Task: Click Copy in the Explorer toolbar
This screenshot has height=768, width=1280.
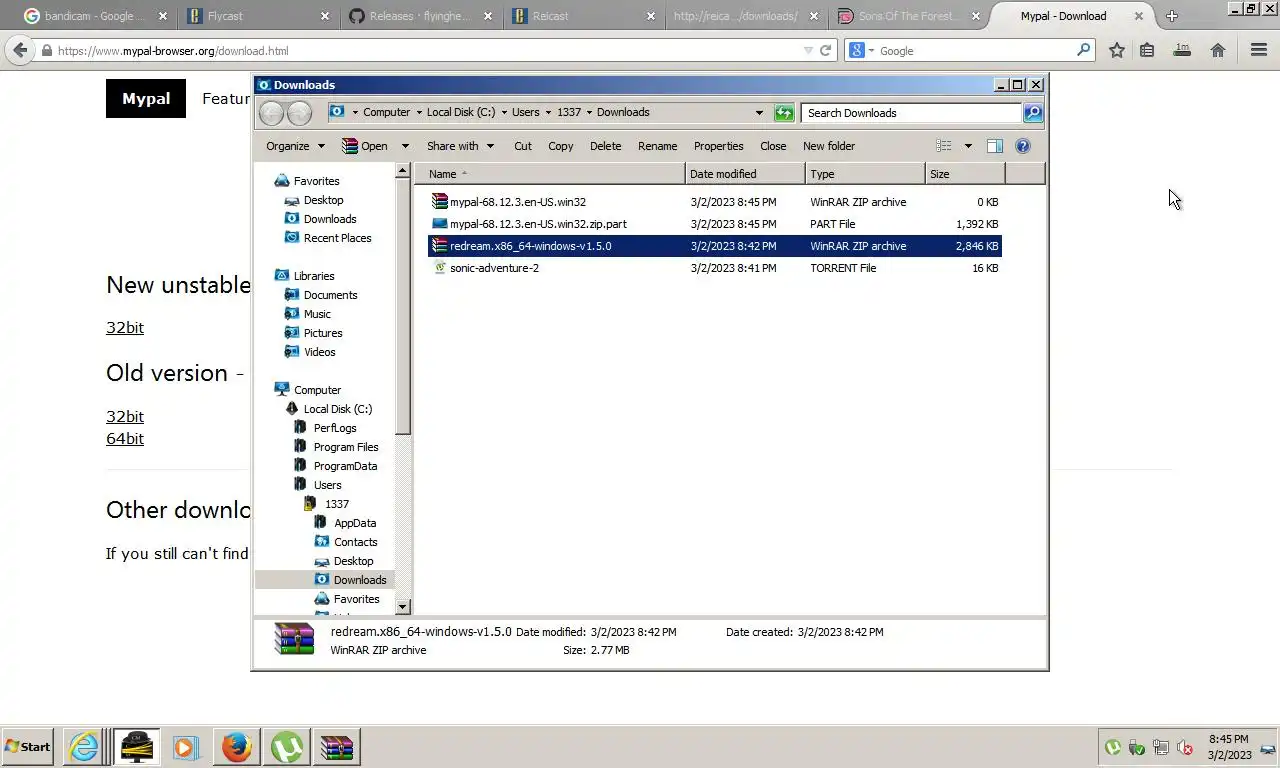Action: tap(561, 146)
